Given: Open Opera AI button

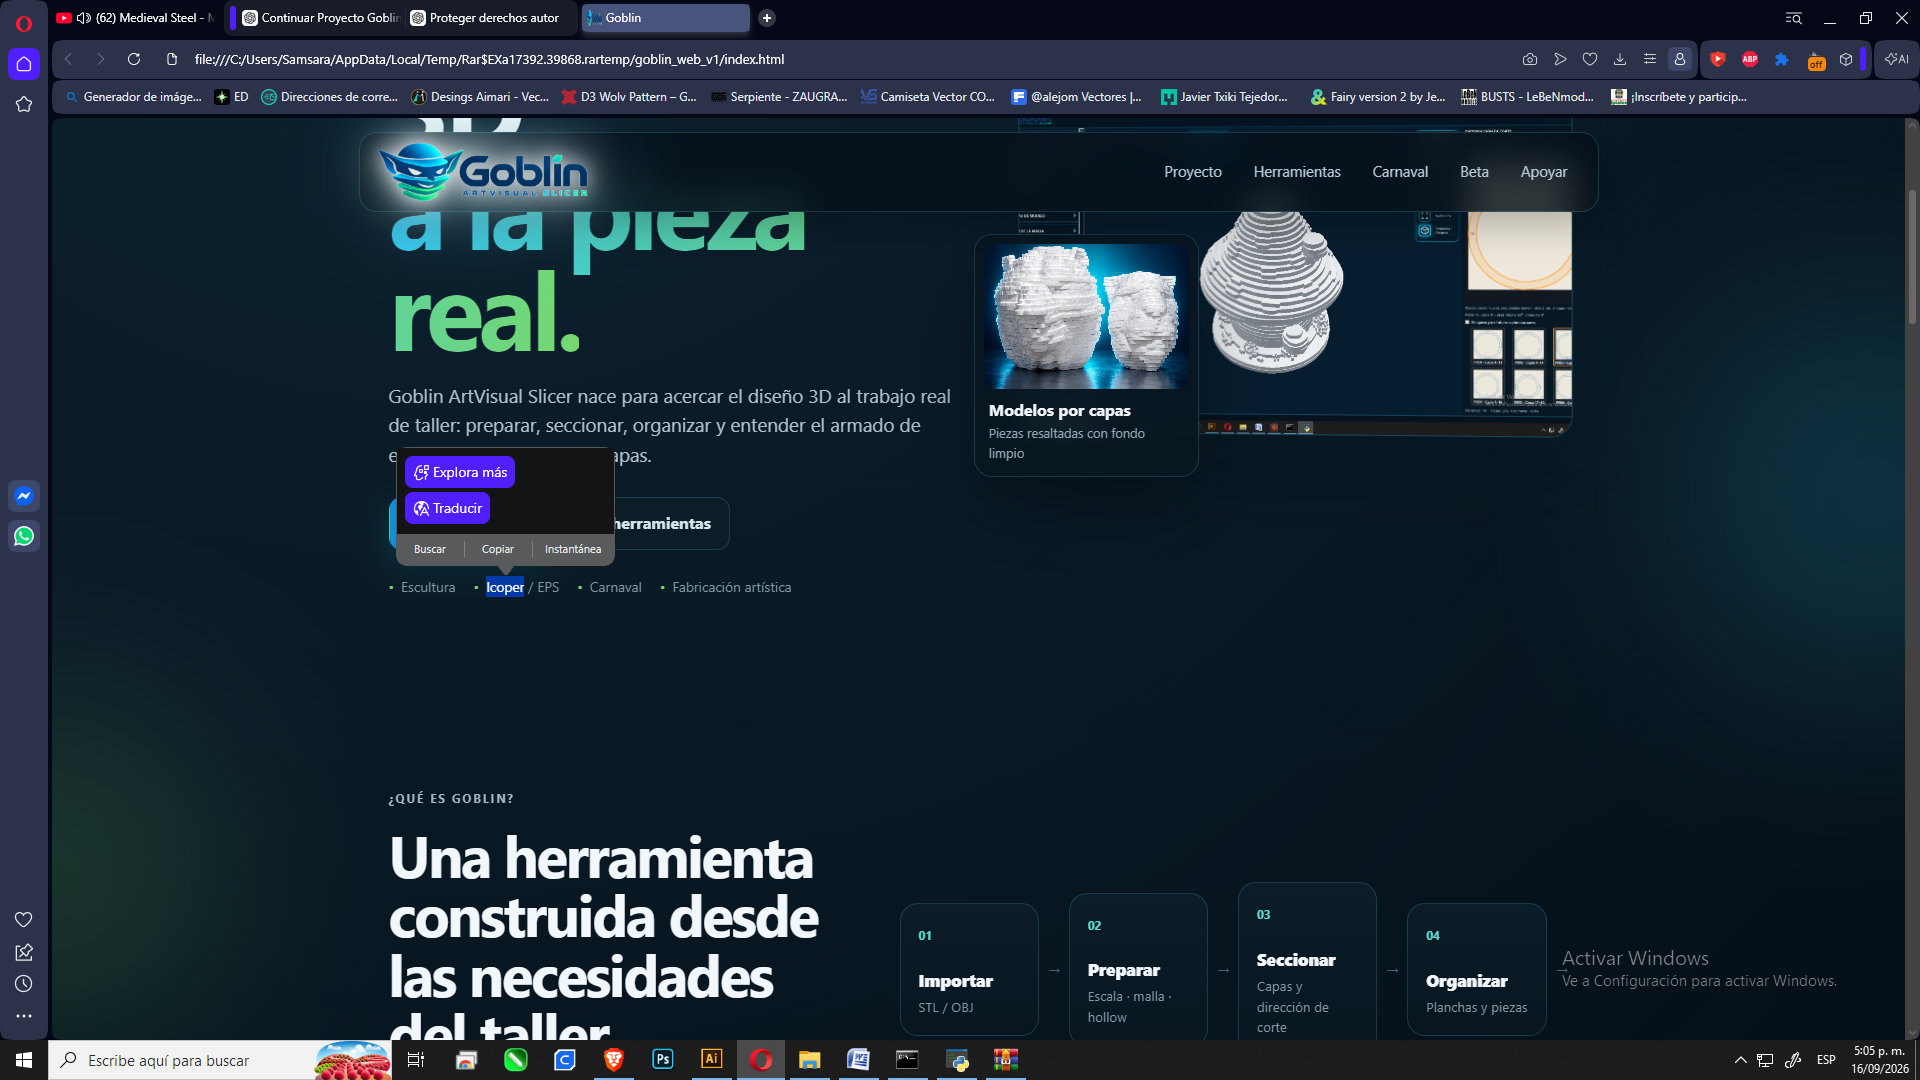Looking at the screenshot, I should pyautogui.click(x=1897, y=59).
